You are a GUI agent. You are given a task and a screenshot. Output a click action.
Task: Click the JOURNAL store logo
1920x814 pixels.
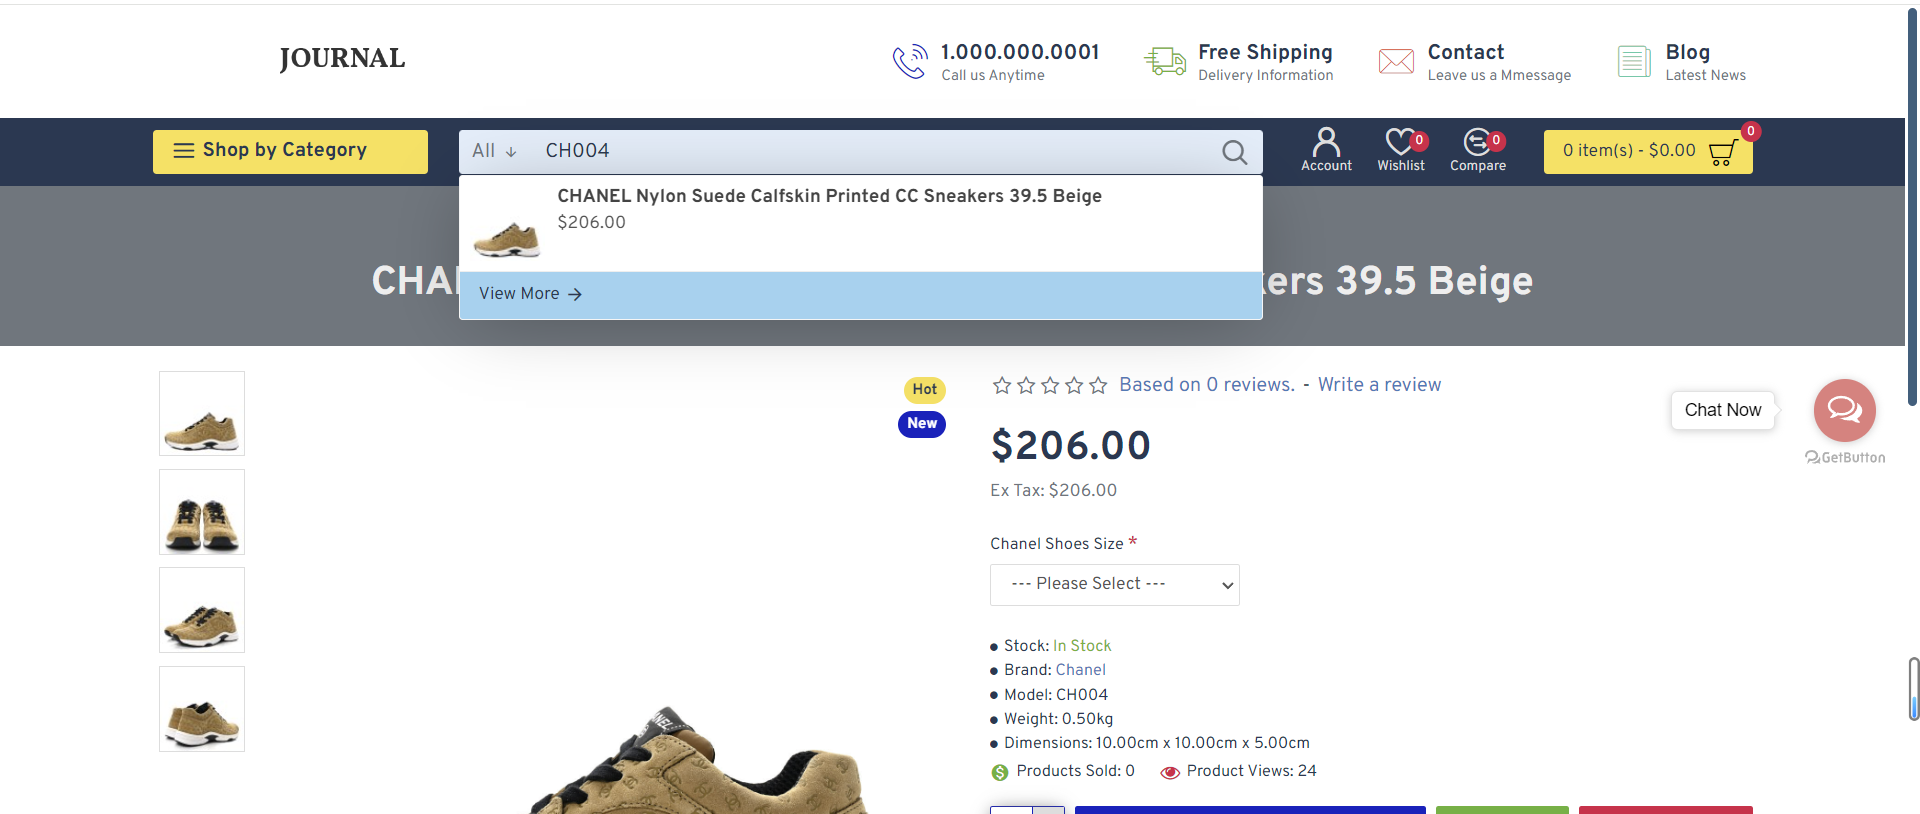[x=342, y=59]
